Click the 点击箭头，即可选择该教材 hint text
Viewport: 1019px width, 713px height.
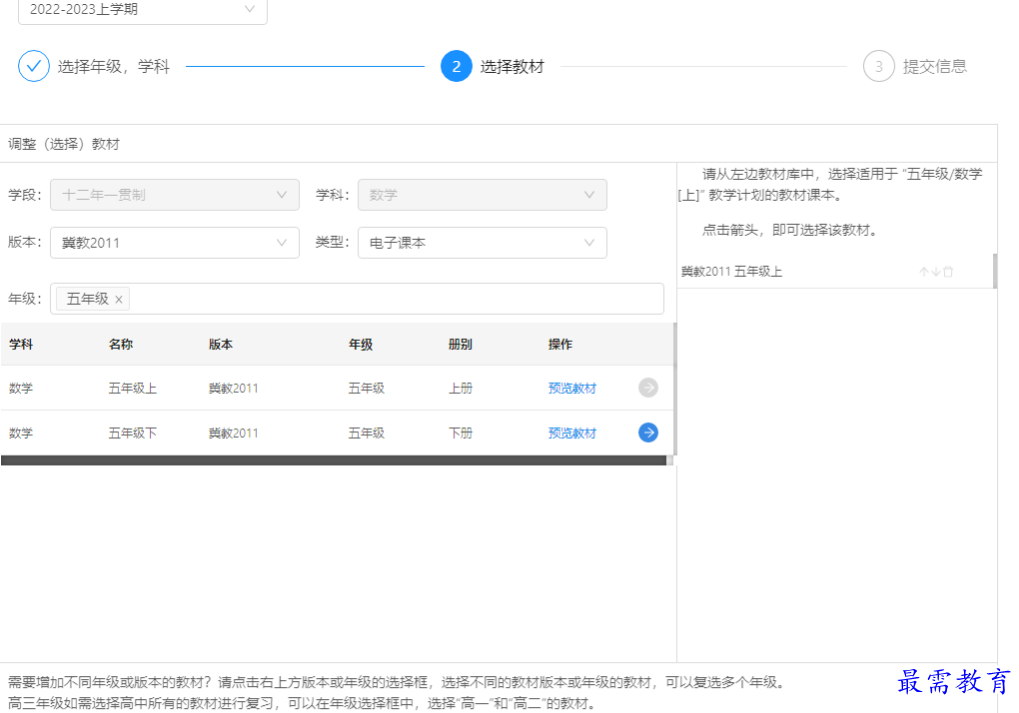click(x=789, y=230)
